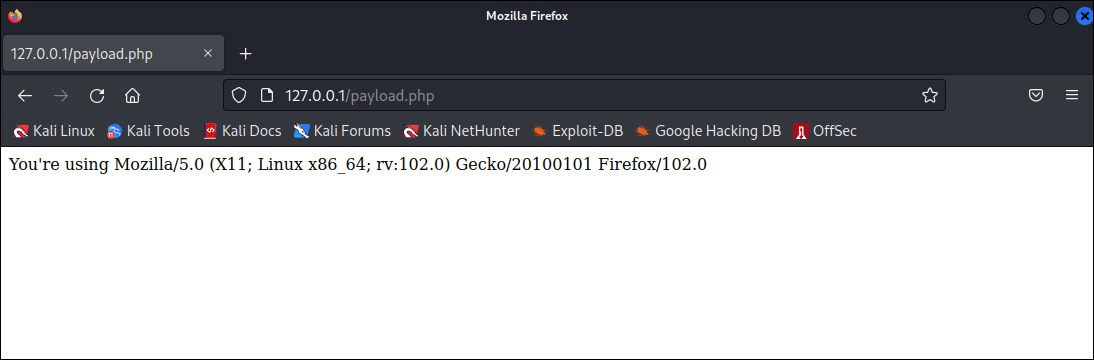Open the Exploit-DB bookmark
1094x360 pixels.
click(x=577, y=130)
